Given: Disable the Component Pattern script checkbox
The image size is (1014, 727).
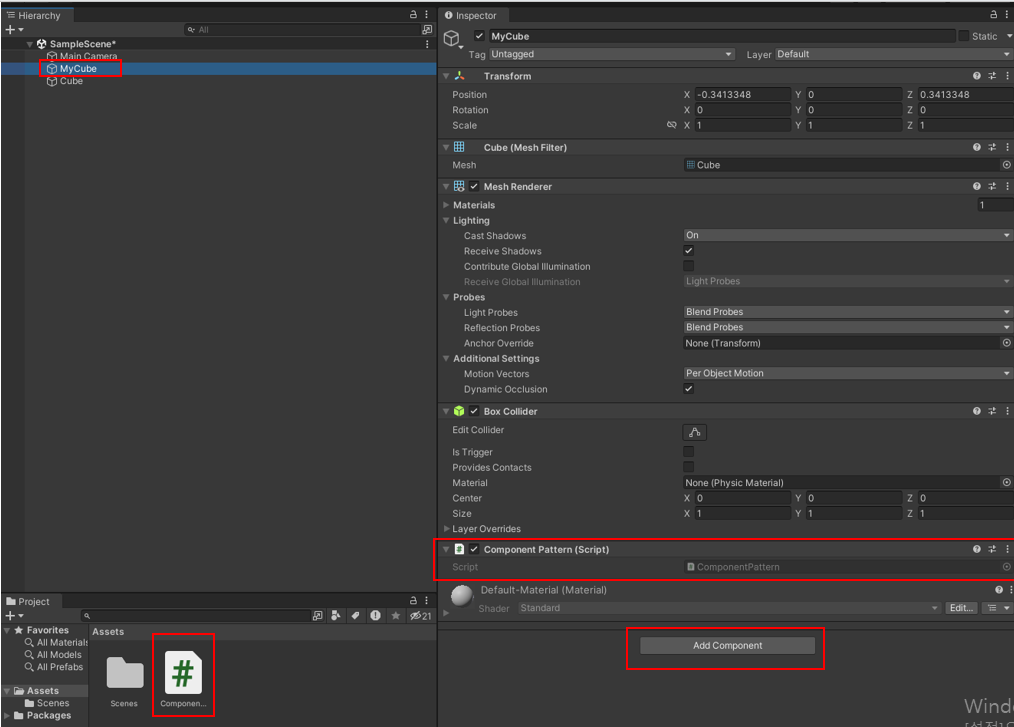Looking at the screenshot, I should coord(474,549).
